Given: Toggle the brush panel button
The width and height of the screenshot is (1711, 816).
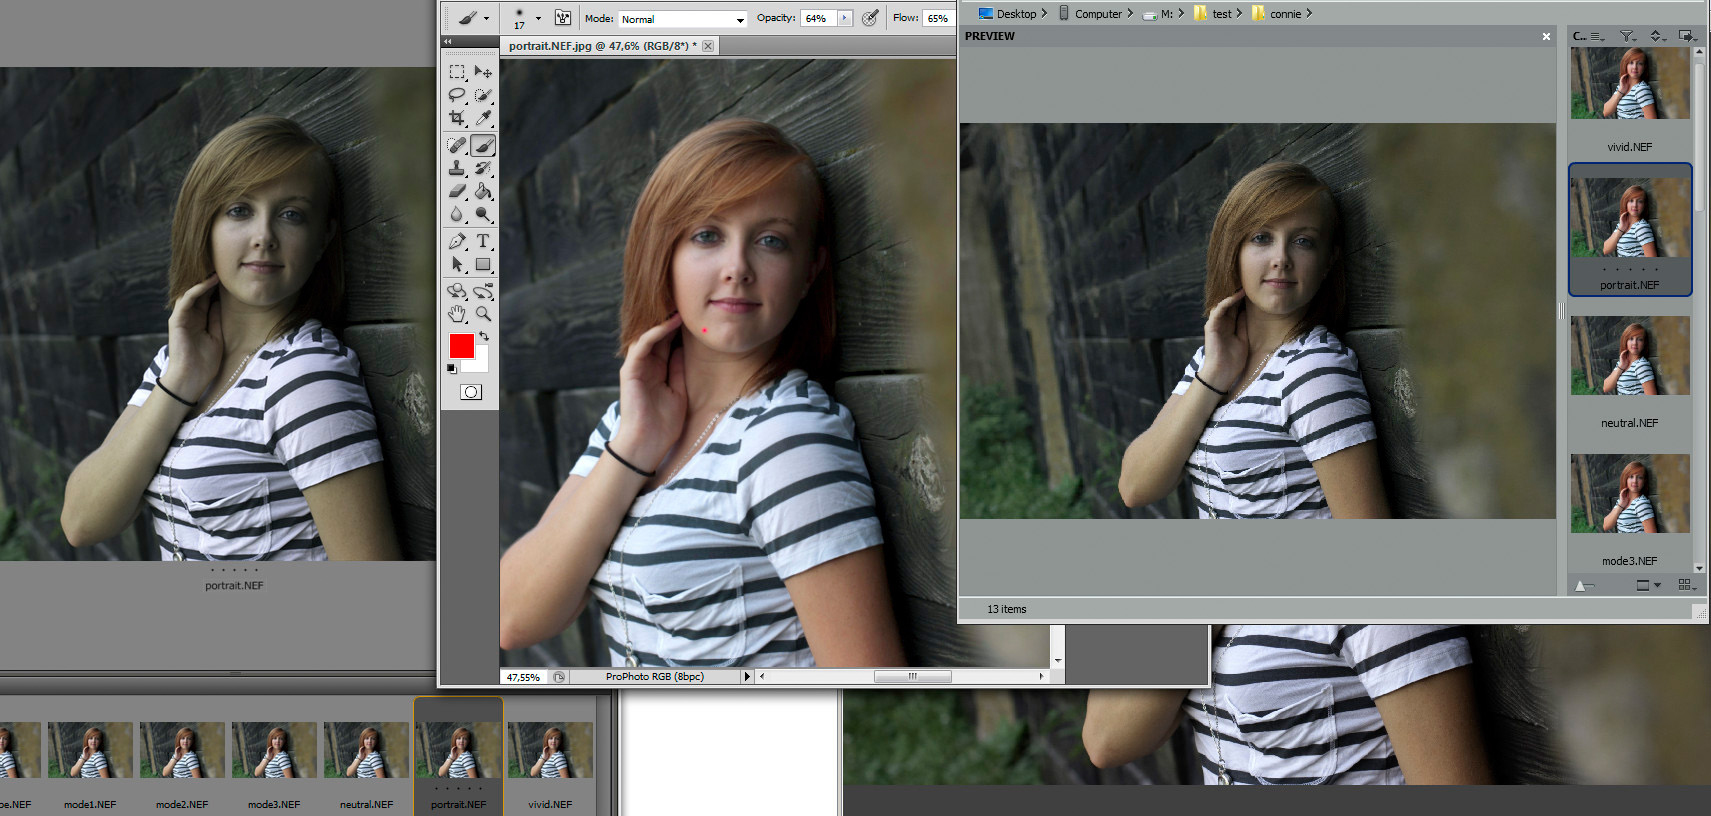Looking at the screenshot, I should 563,18.
